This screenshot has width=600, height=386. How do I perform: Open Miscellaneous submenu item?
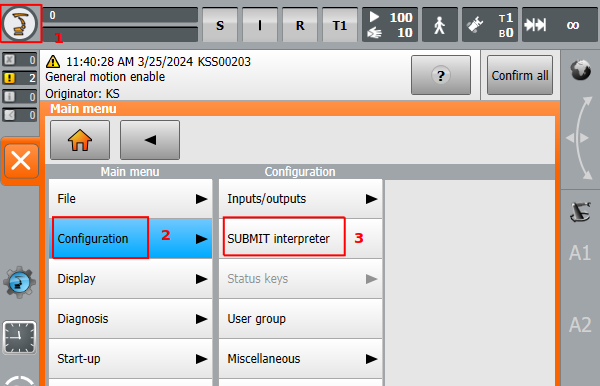[x=300, y=358]
